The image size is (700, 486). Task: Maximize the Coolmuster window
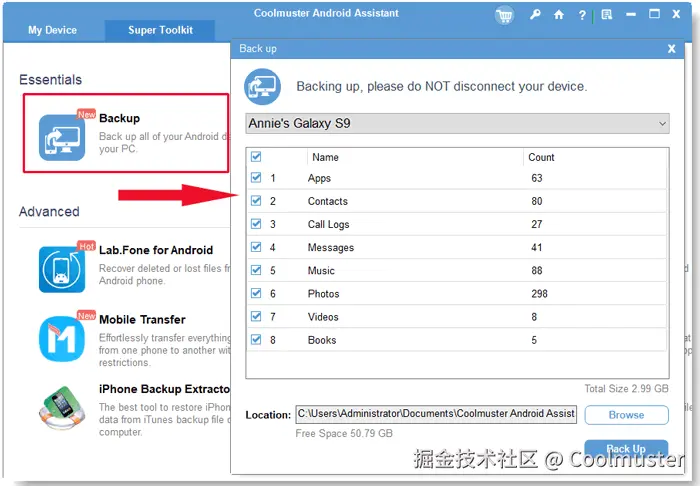[x=654, y=14]
